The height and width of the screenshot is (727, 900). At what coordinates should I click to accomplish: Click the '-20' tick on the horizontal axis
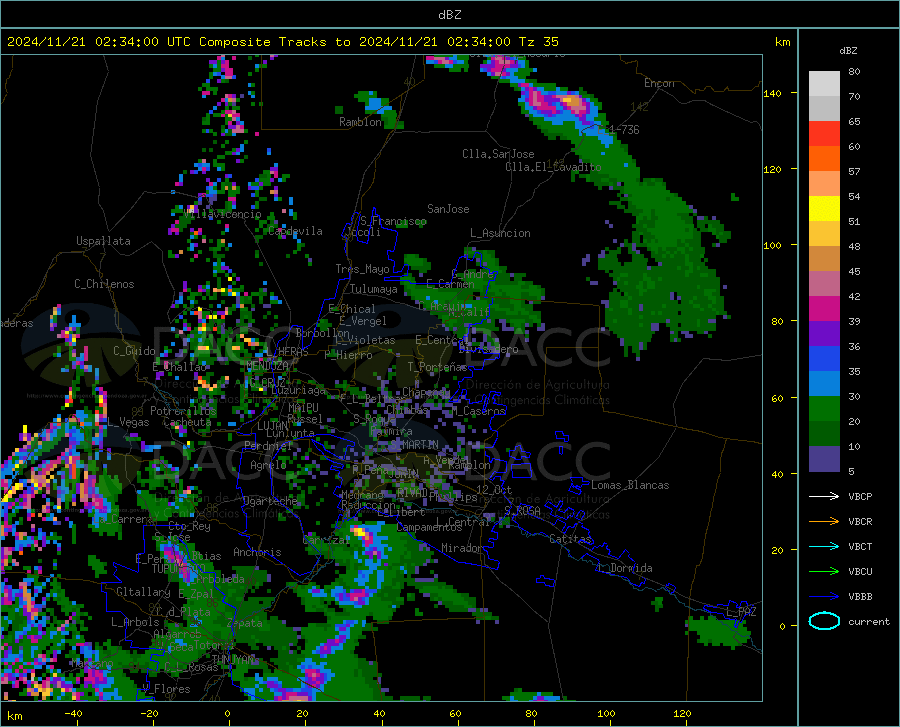[149, 713]
